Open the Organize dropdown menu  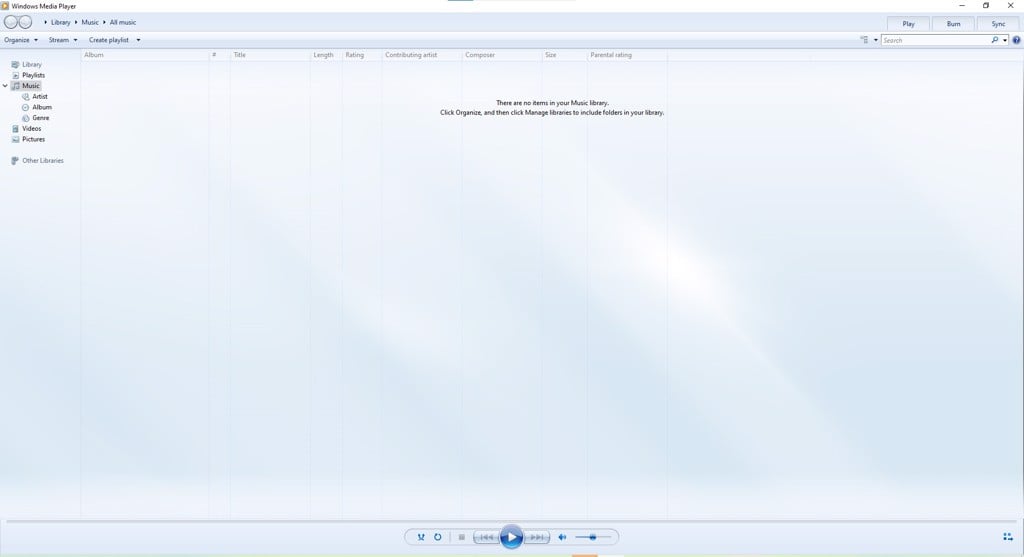coord(21,40)
